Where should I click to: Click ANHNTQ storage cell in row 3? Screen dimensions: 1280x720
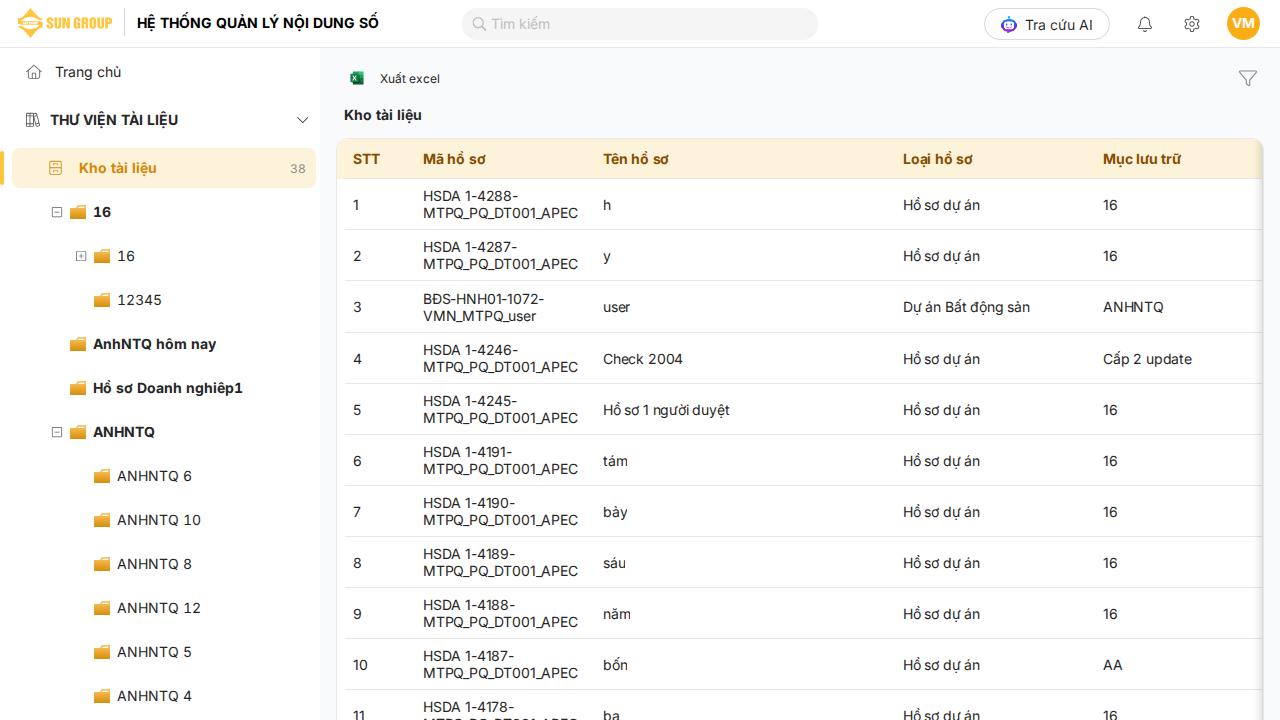[x=1133, y=307]
